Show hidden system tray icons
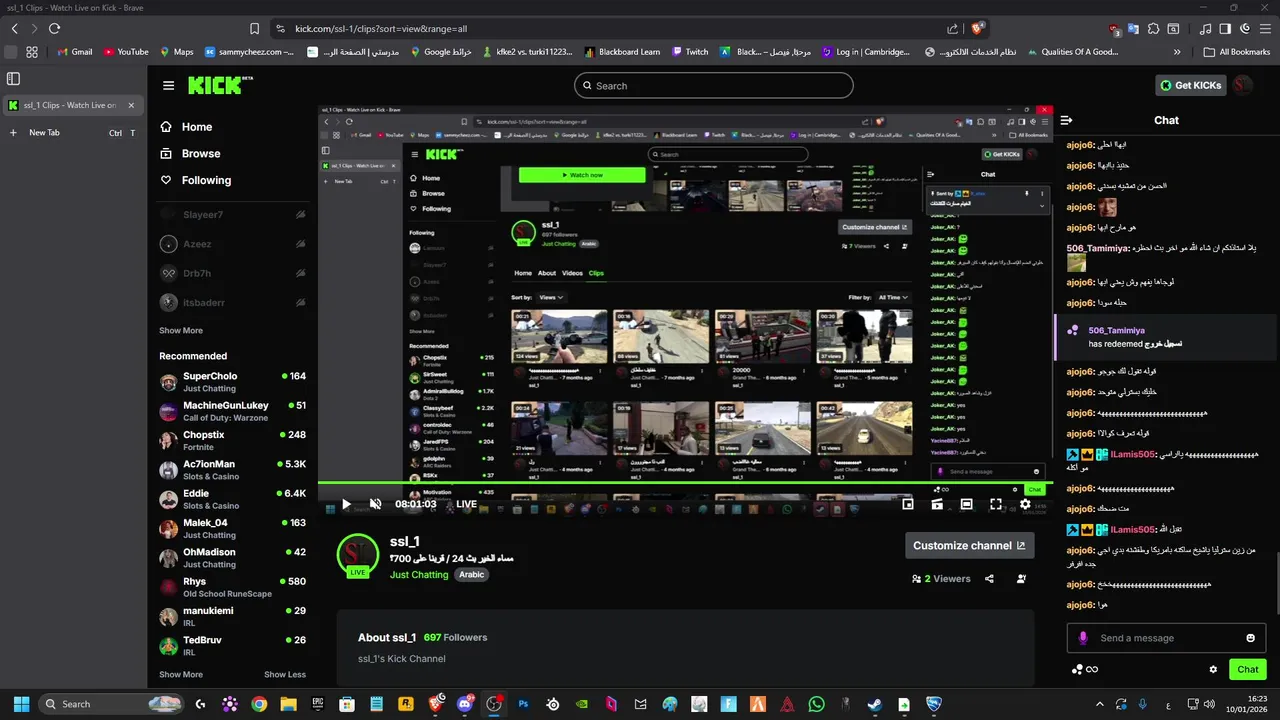This screenshot has height=720, width=1280. click(x=1100, y=704)
